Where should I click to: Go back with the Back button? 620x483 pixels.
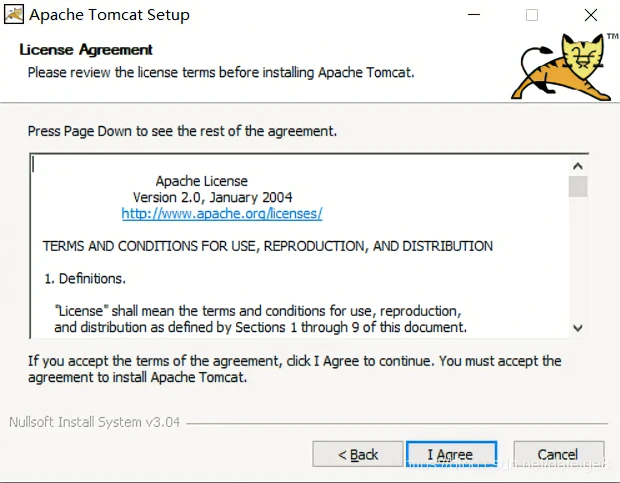tap(358, 454)
